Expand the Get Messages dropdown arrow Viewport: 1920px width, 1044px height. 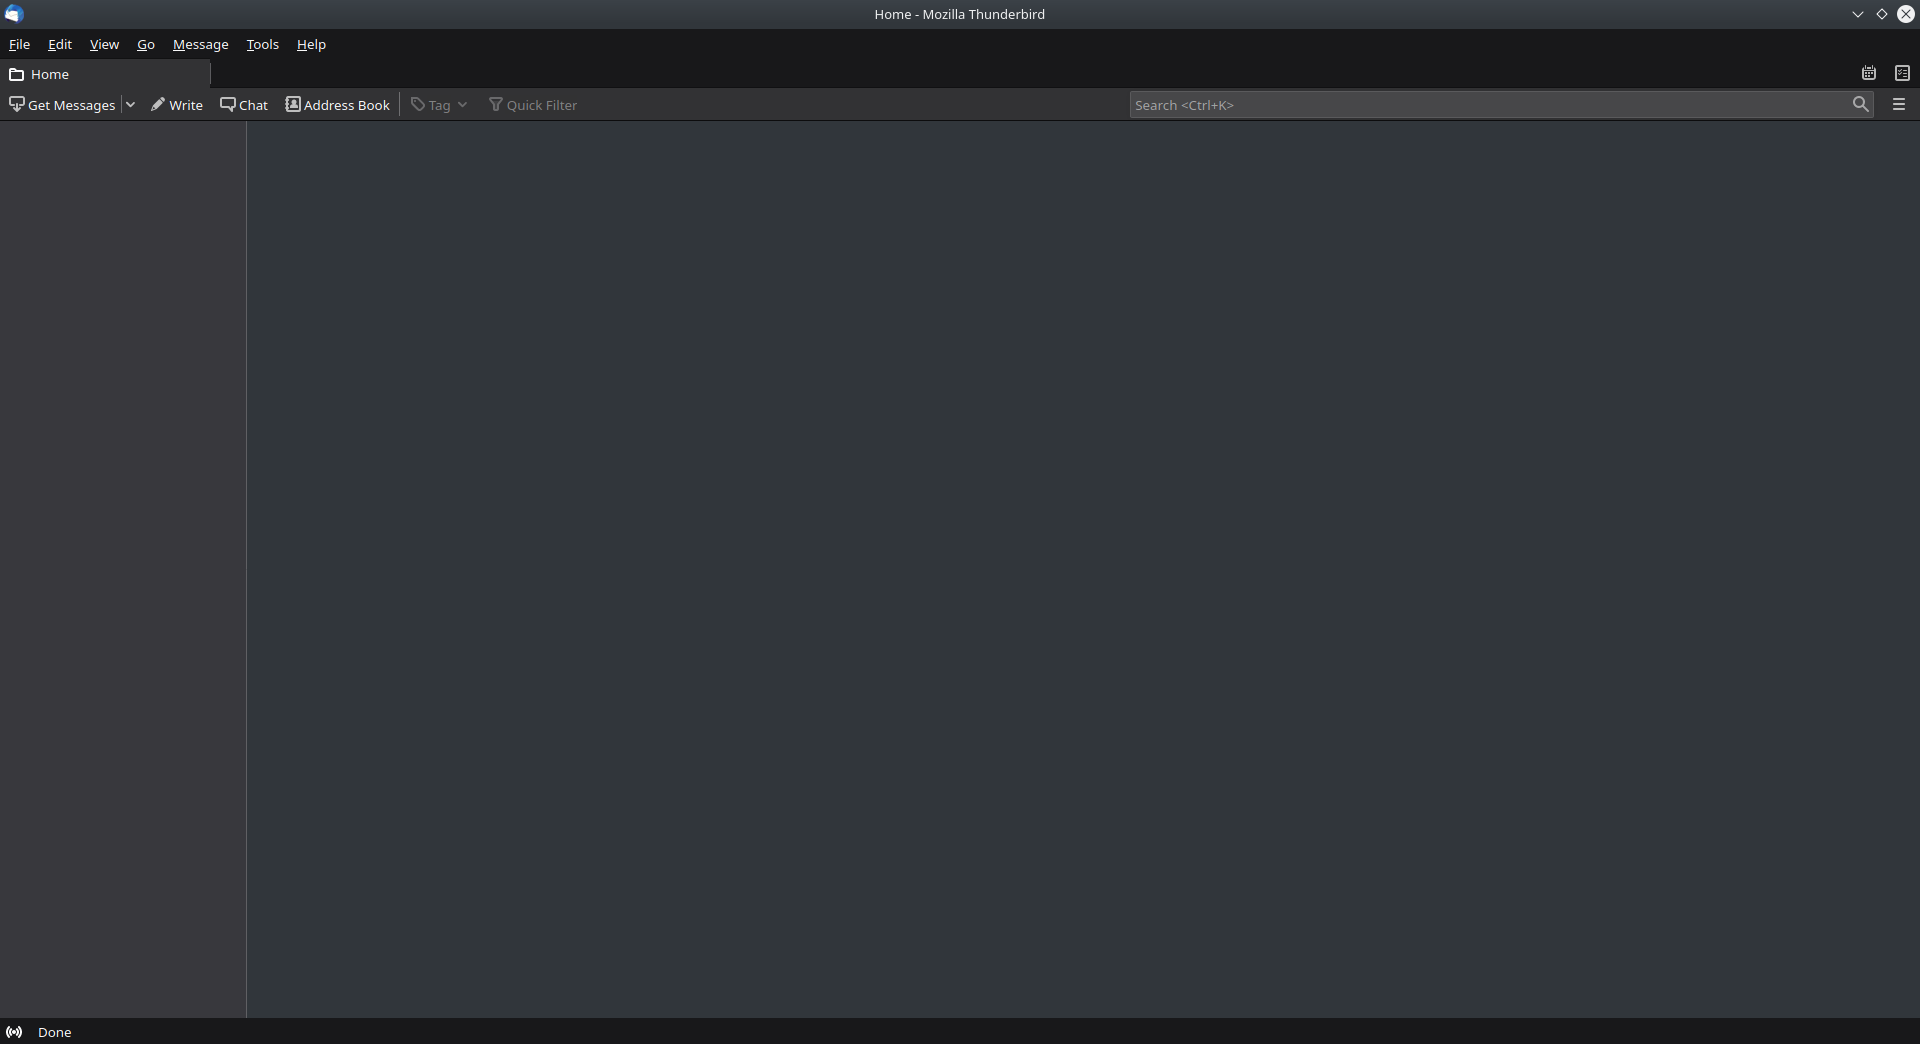pyautogui.click(x=130, y=104)
